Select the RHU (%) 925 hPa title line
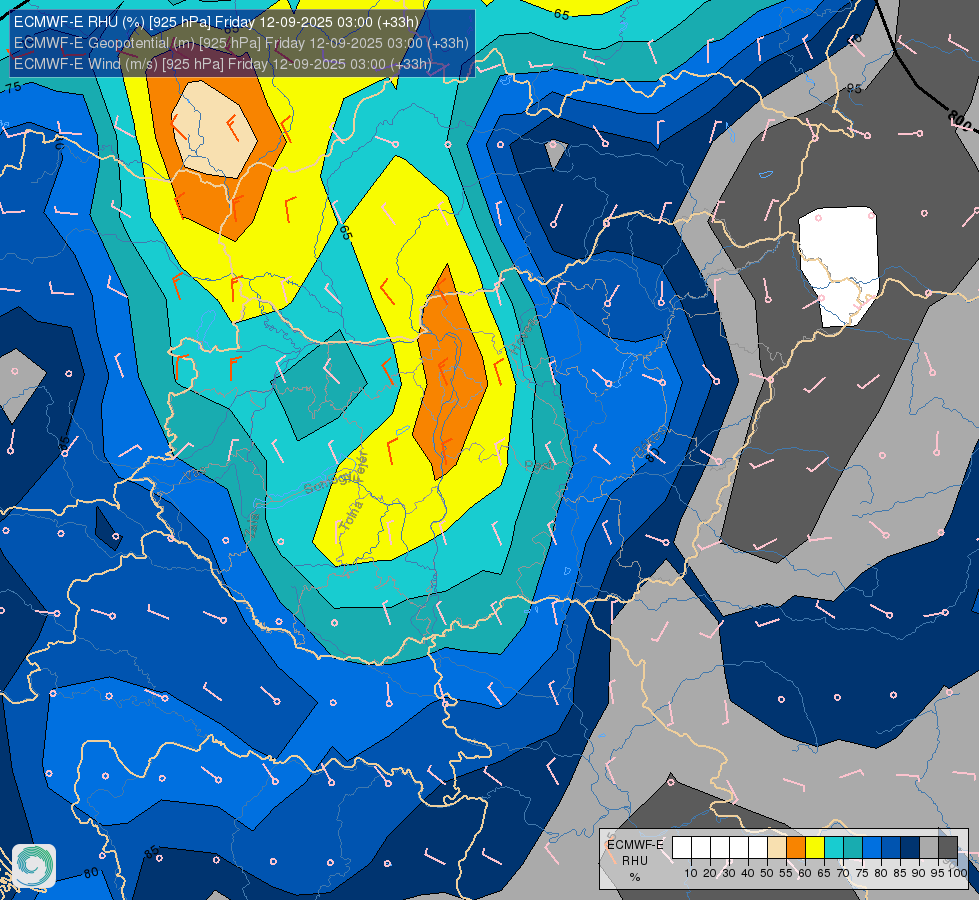The width and height of the screenshot is (979, 900). 216,22
